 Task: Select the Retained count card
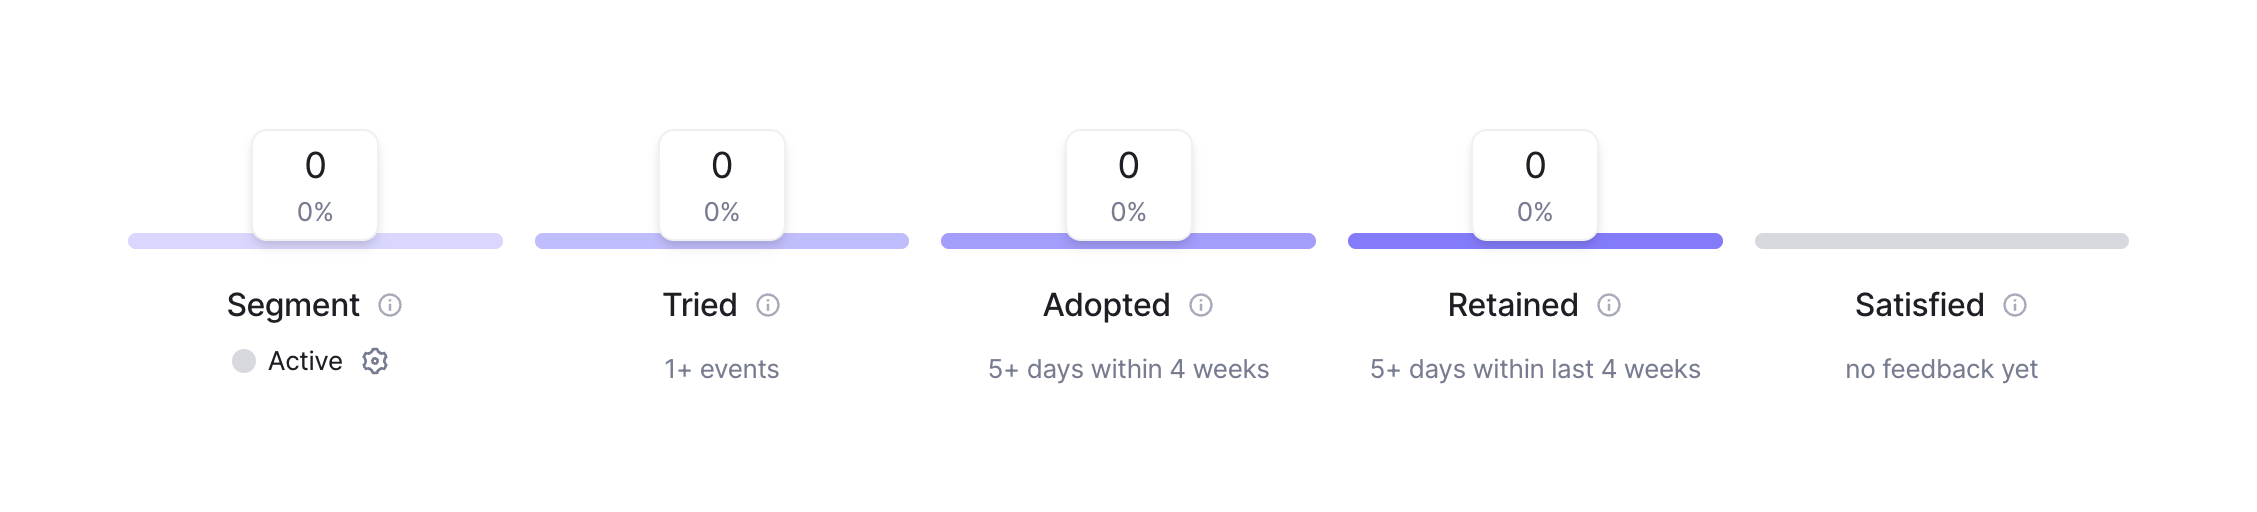1535,185
